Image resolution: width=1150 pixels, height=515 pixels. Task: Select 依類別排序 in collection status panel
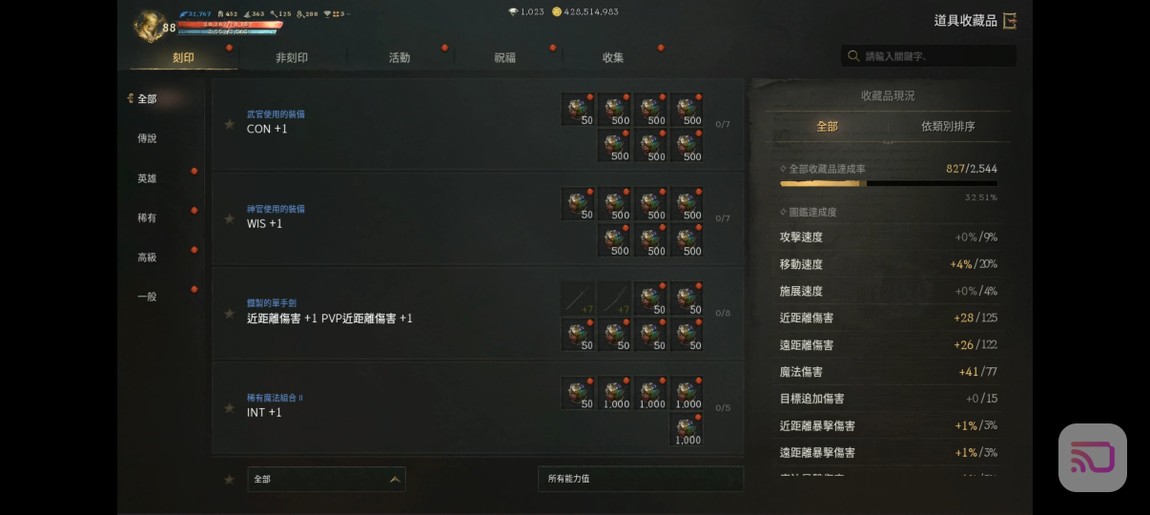click(x=948, y=126)
